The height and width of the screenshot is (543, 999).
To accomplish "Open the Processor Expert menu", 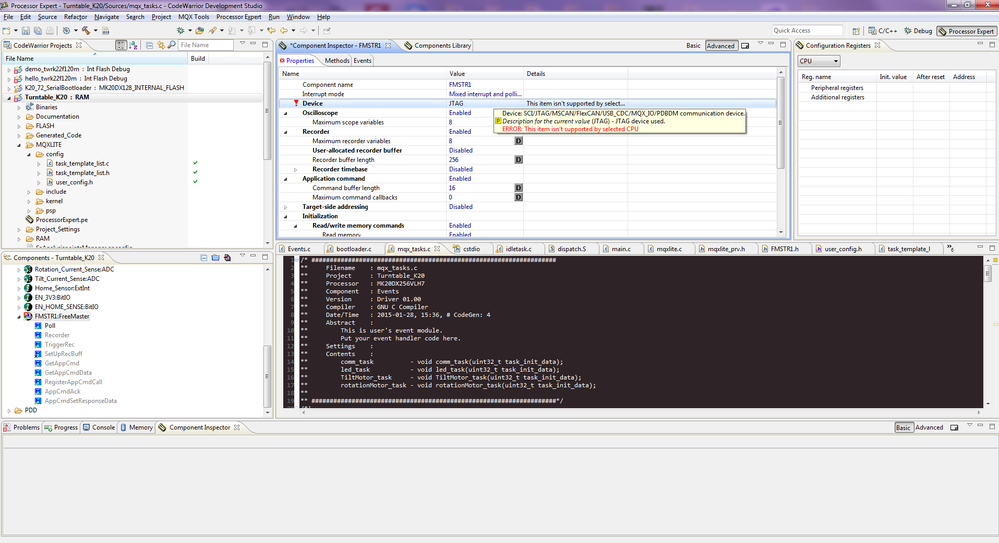I will coord(239,17).
